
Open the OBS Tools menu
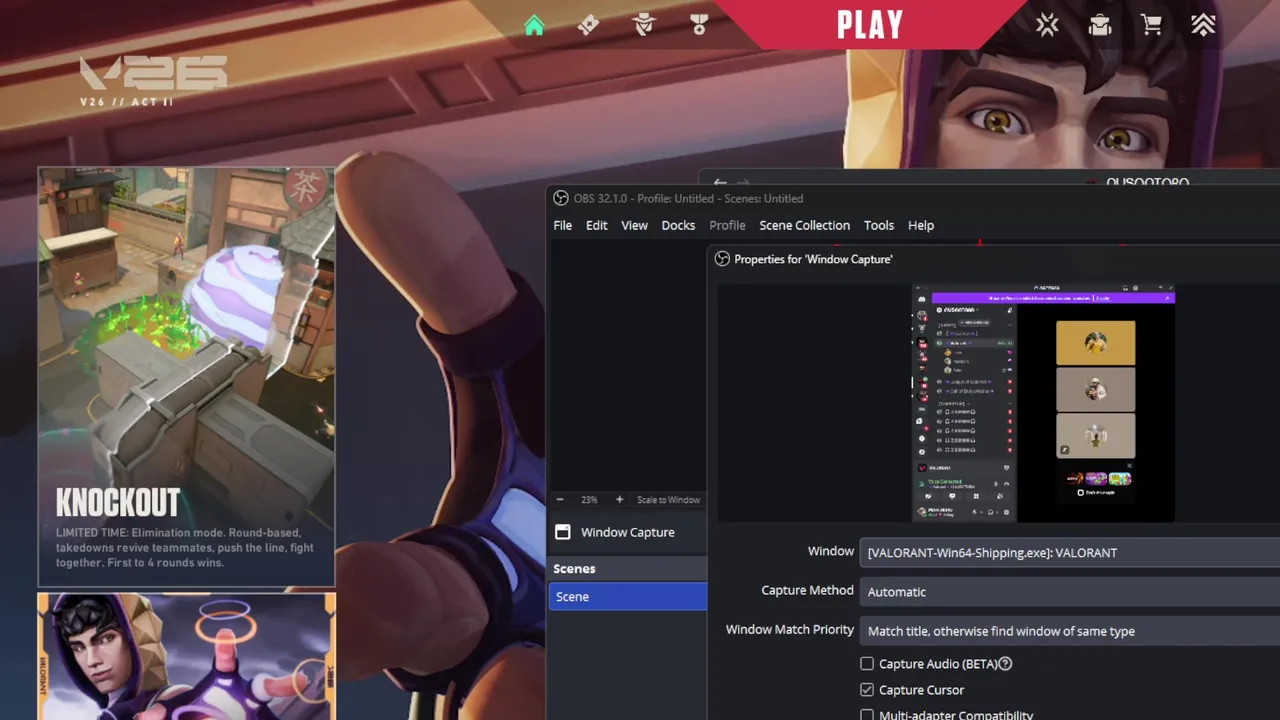pyautogui.click(x=879, y=225)
